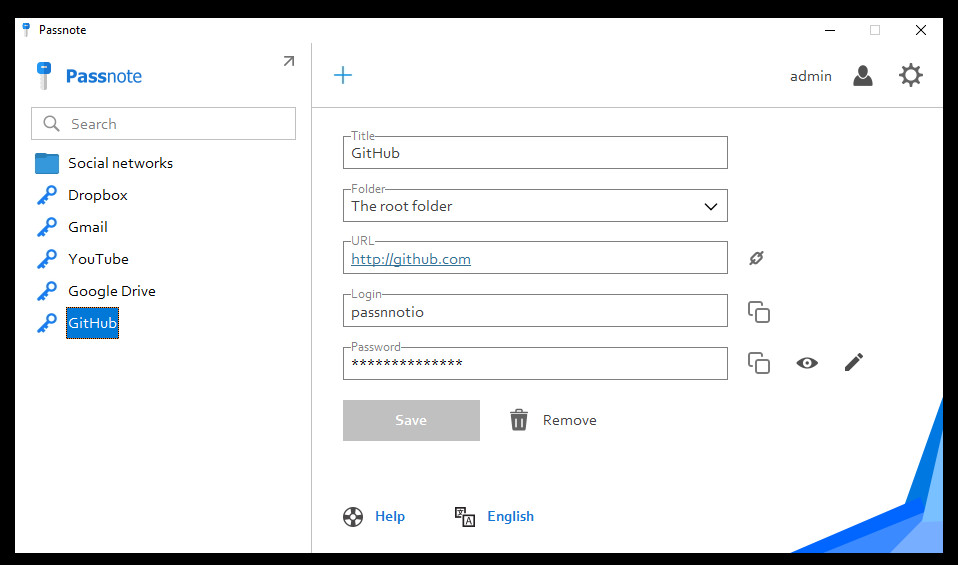Viewport: 958px width, 565px height.
Task: Click the lifebuoy help icon
Action: [353, 517]
